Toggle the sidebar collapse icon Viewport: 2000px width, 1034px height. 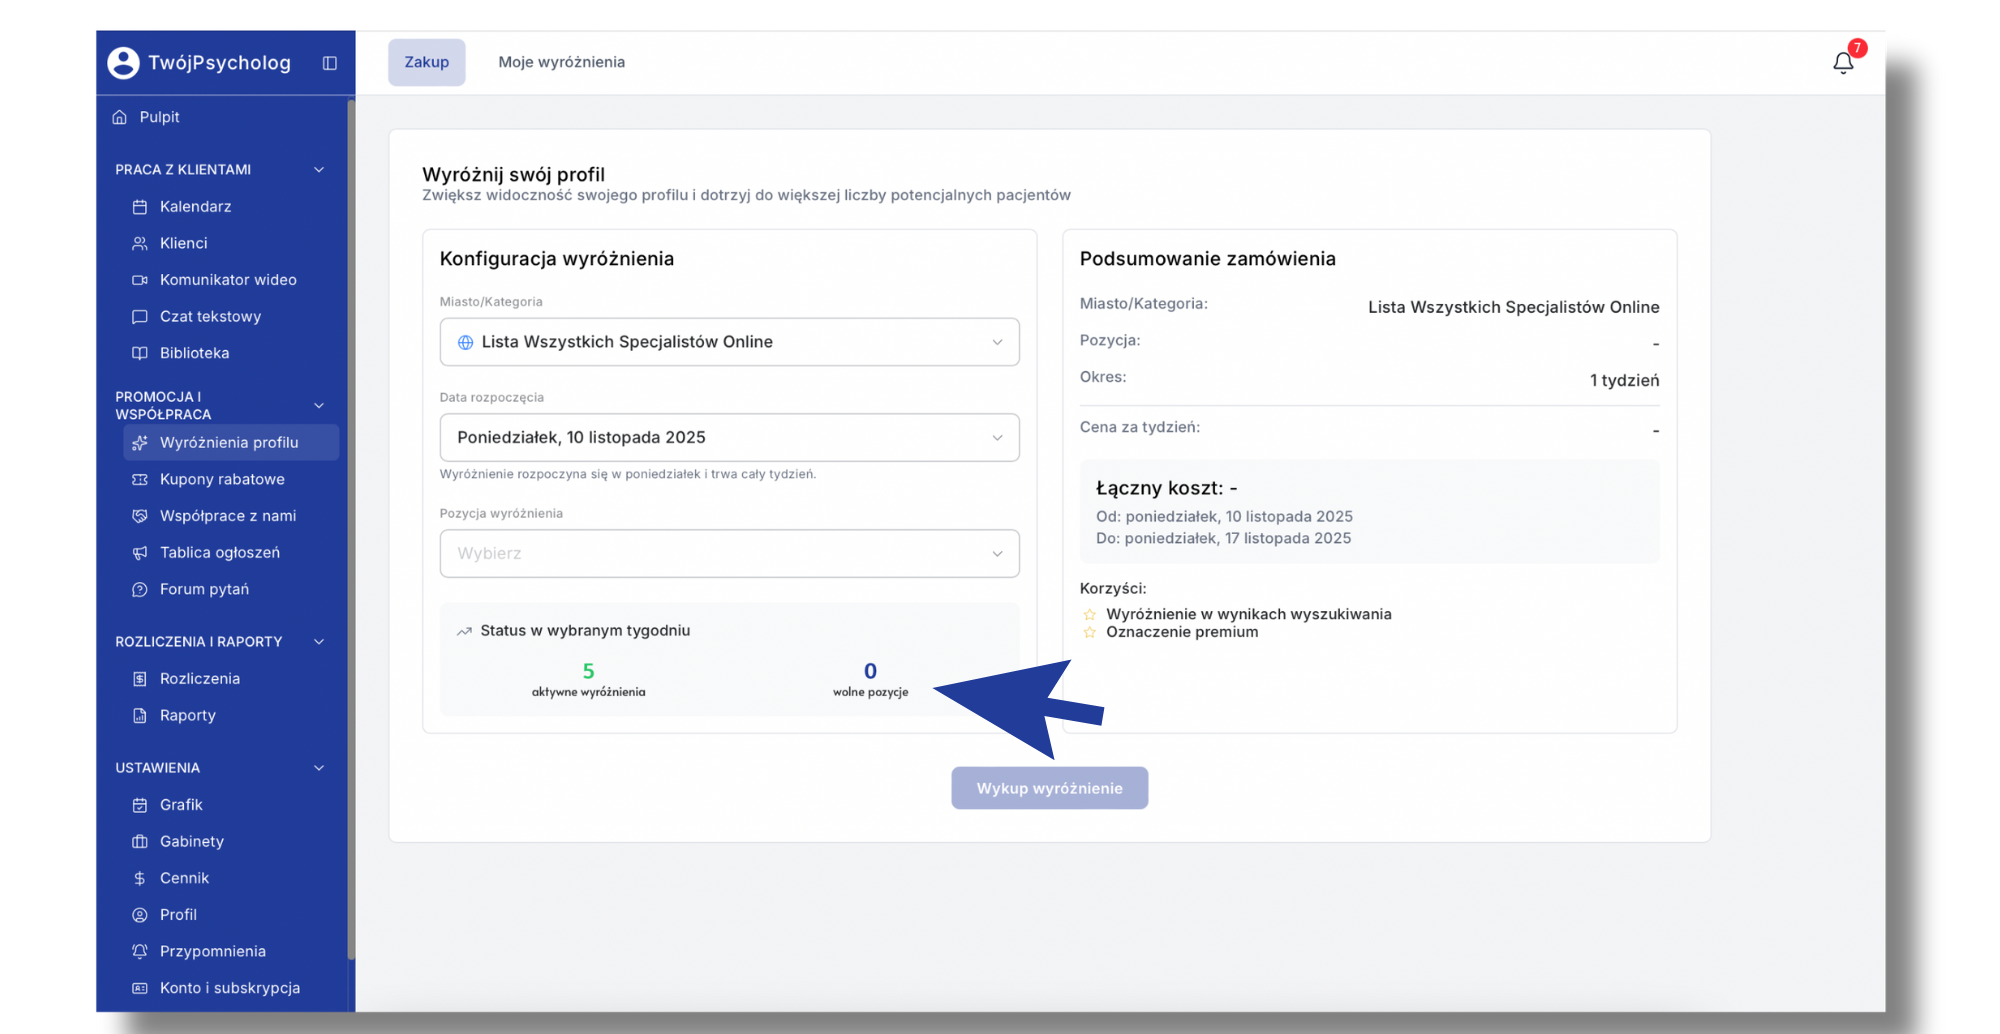[330, 63]
